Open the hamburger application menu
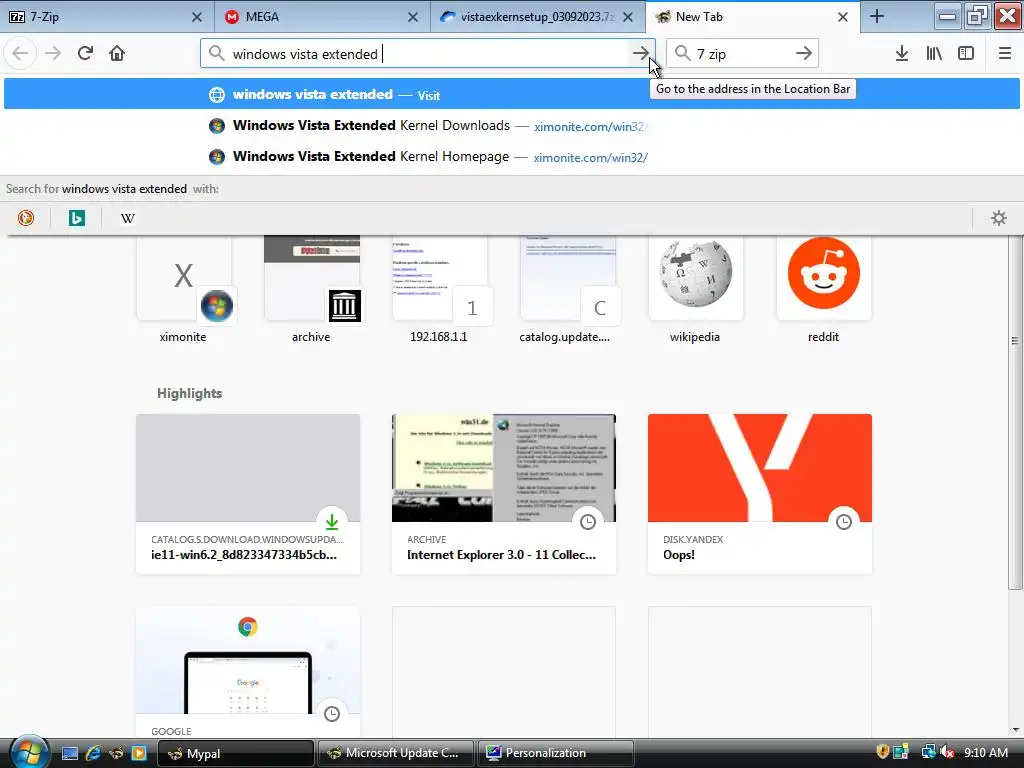 1005,54
